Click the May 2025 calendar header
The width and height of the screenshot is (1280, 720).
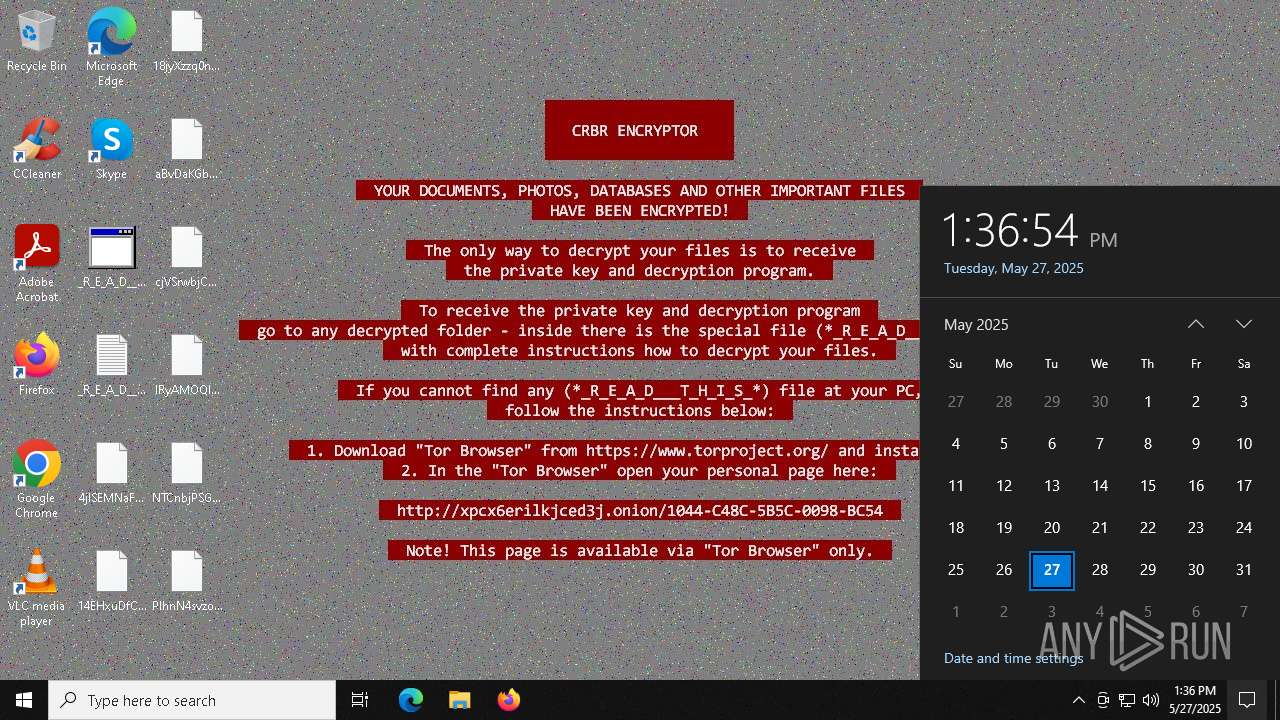[x=976, y=324]
